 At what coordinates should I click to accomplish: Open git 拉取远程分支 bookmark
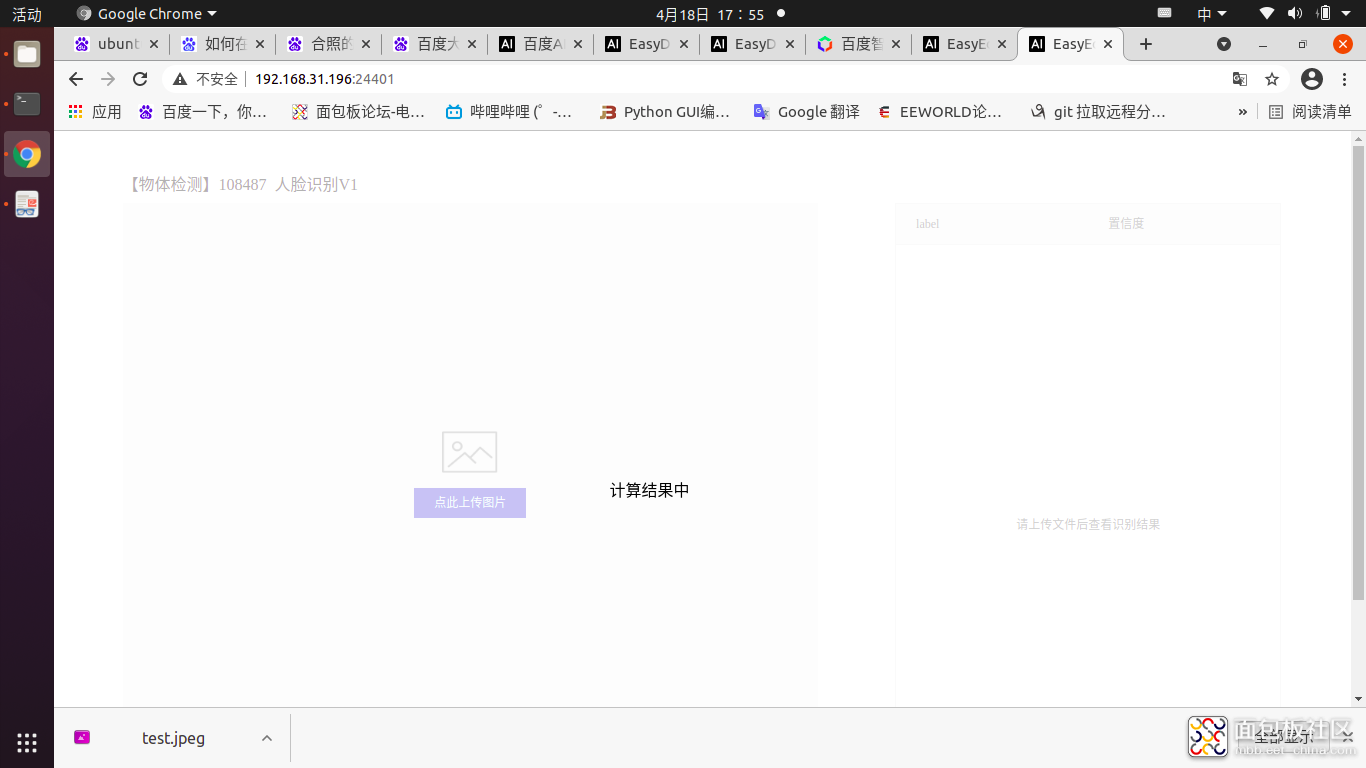coord(1098,112)
